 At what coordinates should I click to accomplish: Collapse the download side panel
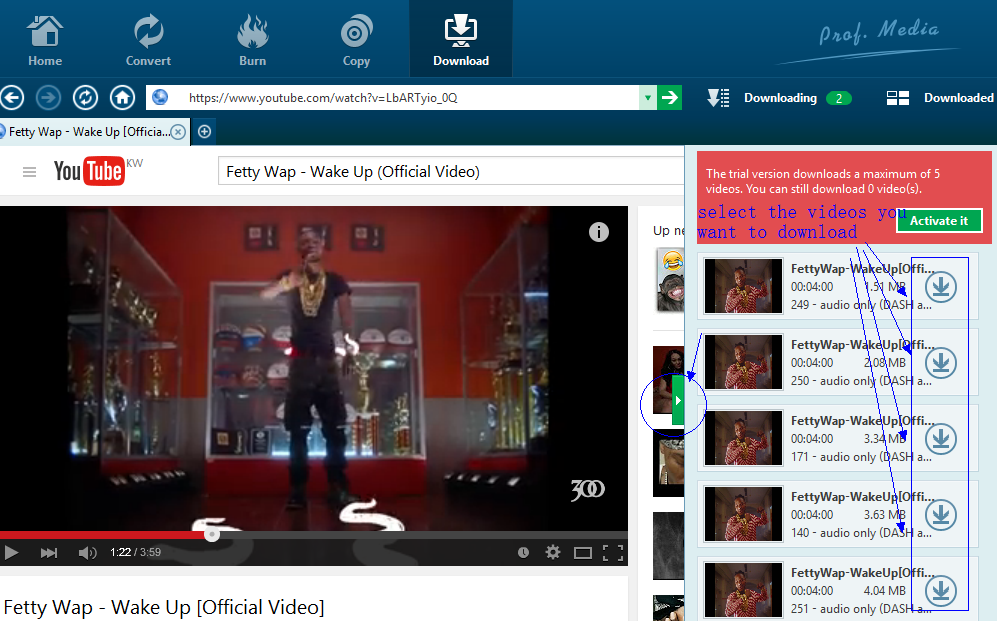pos(678,400)
